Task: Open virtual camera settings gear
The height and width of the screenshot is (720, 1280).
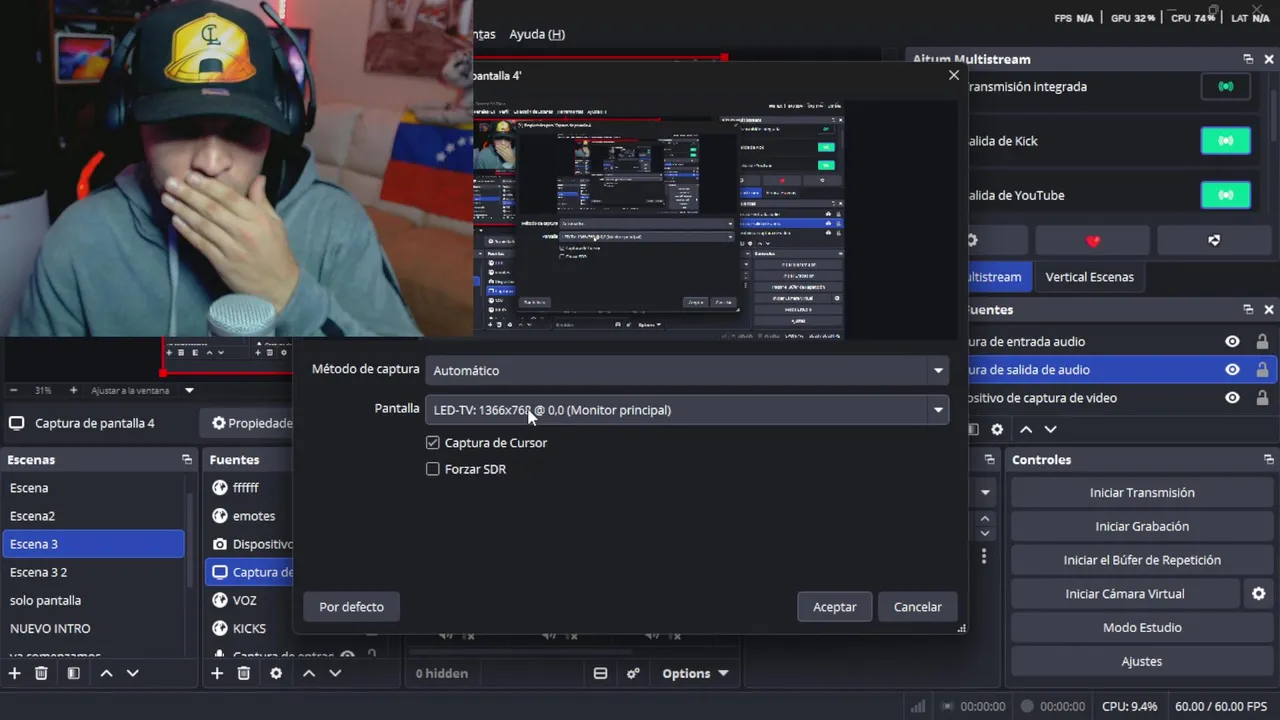Action: (x=1259, y=594)
